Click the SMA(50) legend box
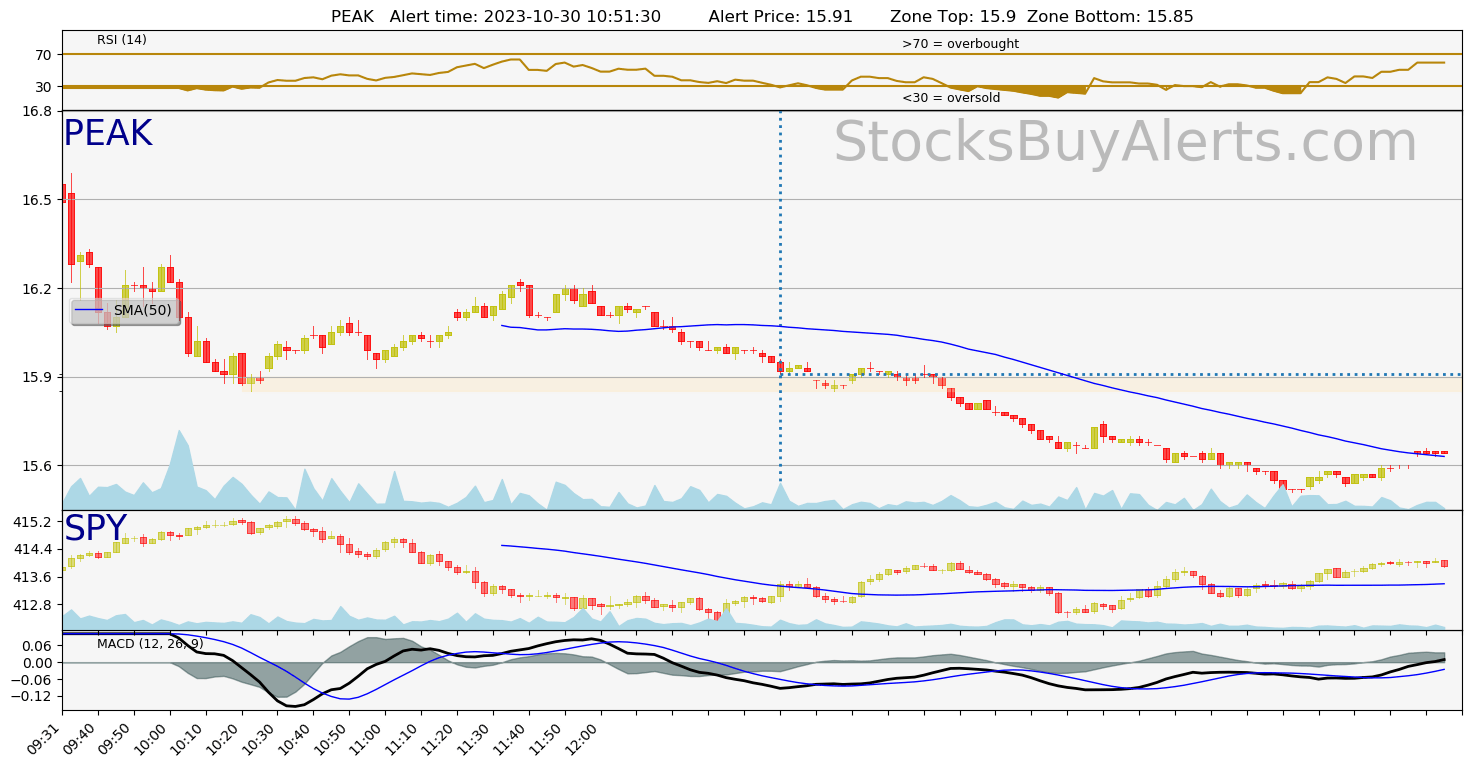Viewport: 1476px width, 768px height. point(125,311)
